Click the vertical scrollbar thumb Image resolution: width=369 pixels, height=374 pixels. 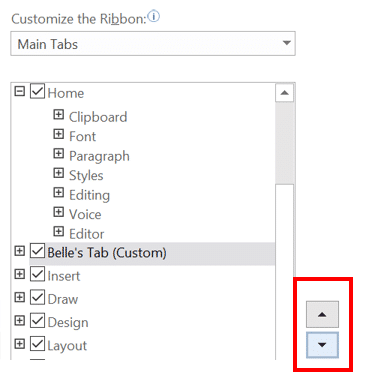tap(284, 143)
